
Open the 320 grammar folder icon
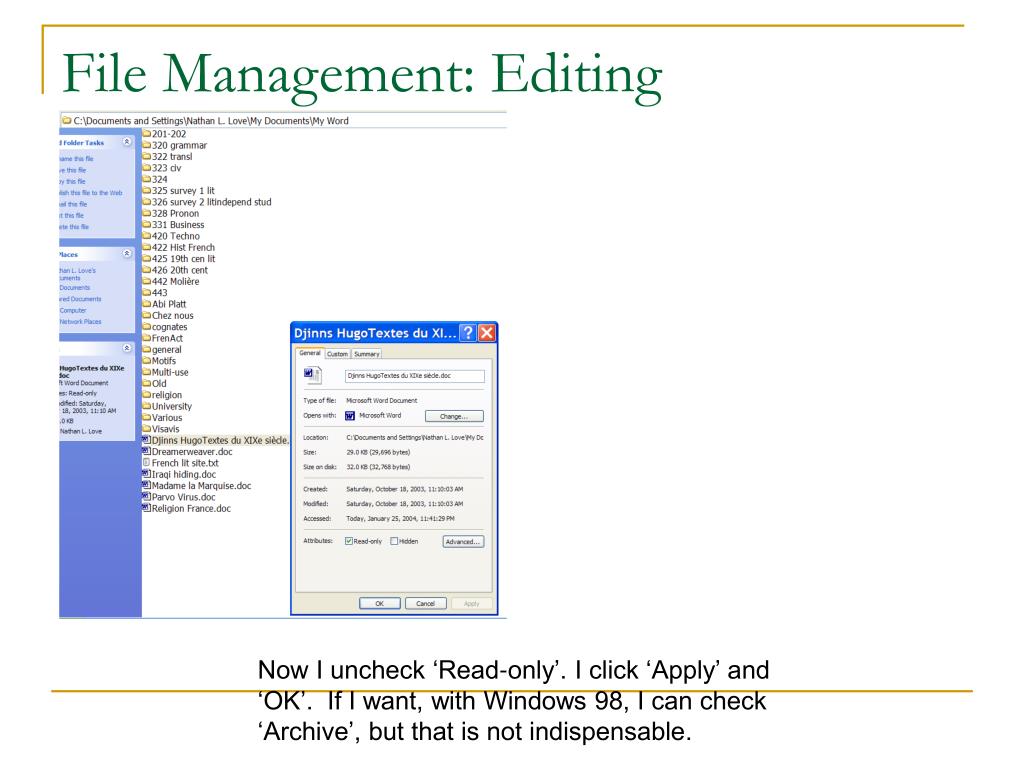click(147, 145)
